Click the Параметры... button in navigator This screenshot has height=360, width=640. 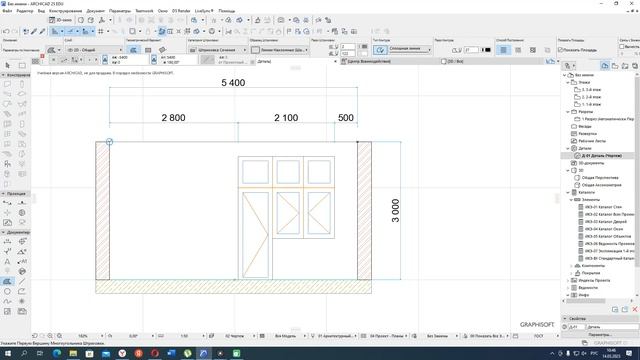(x=600, y=335)
